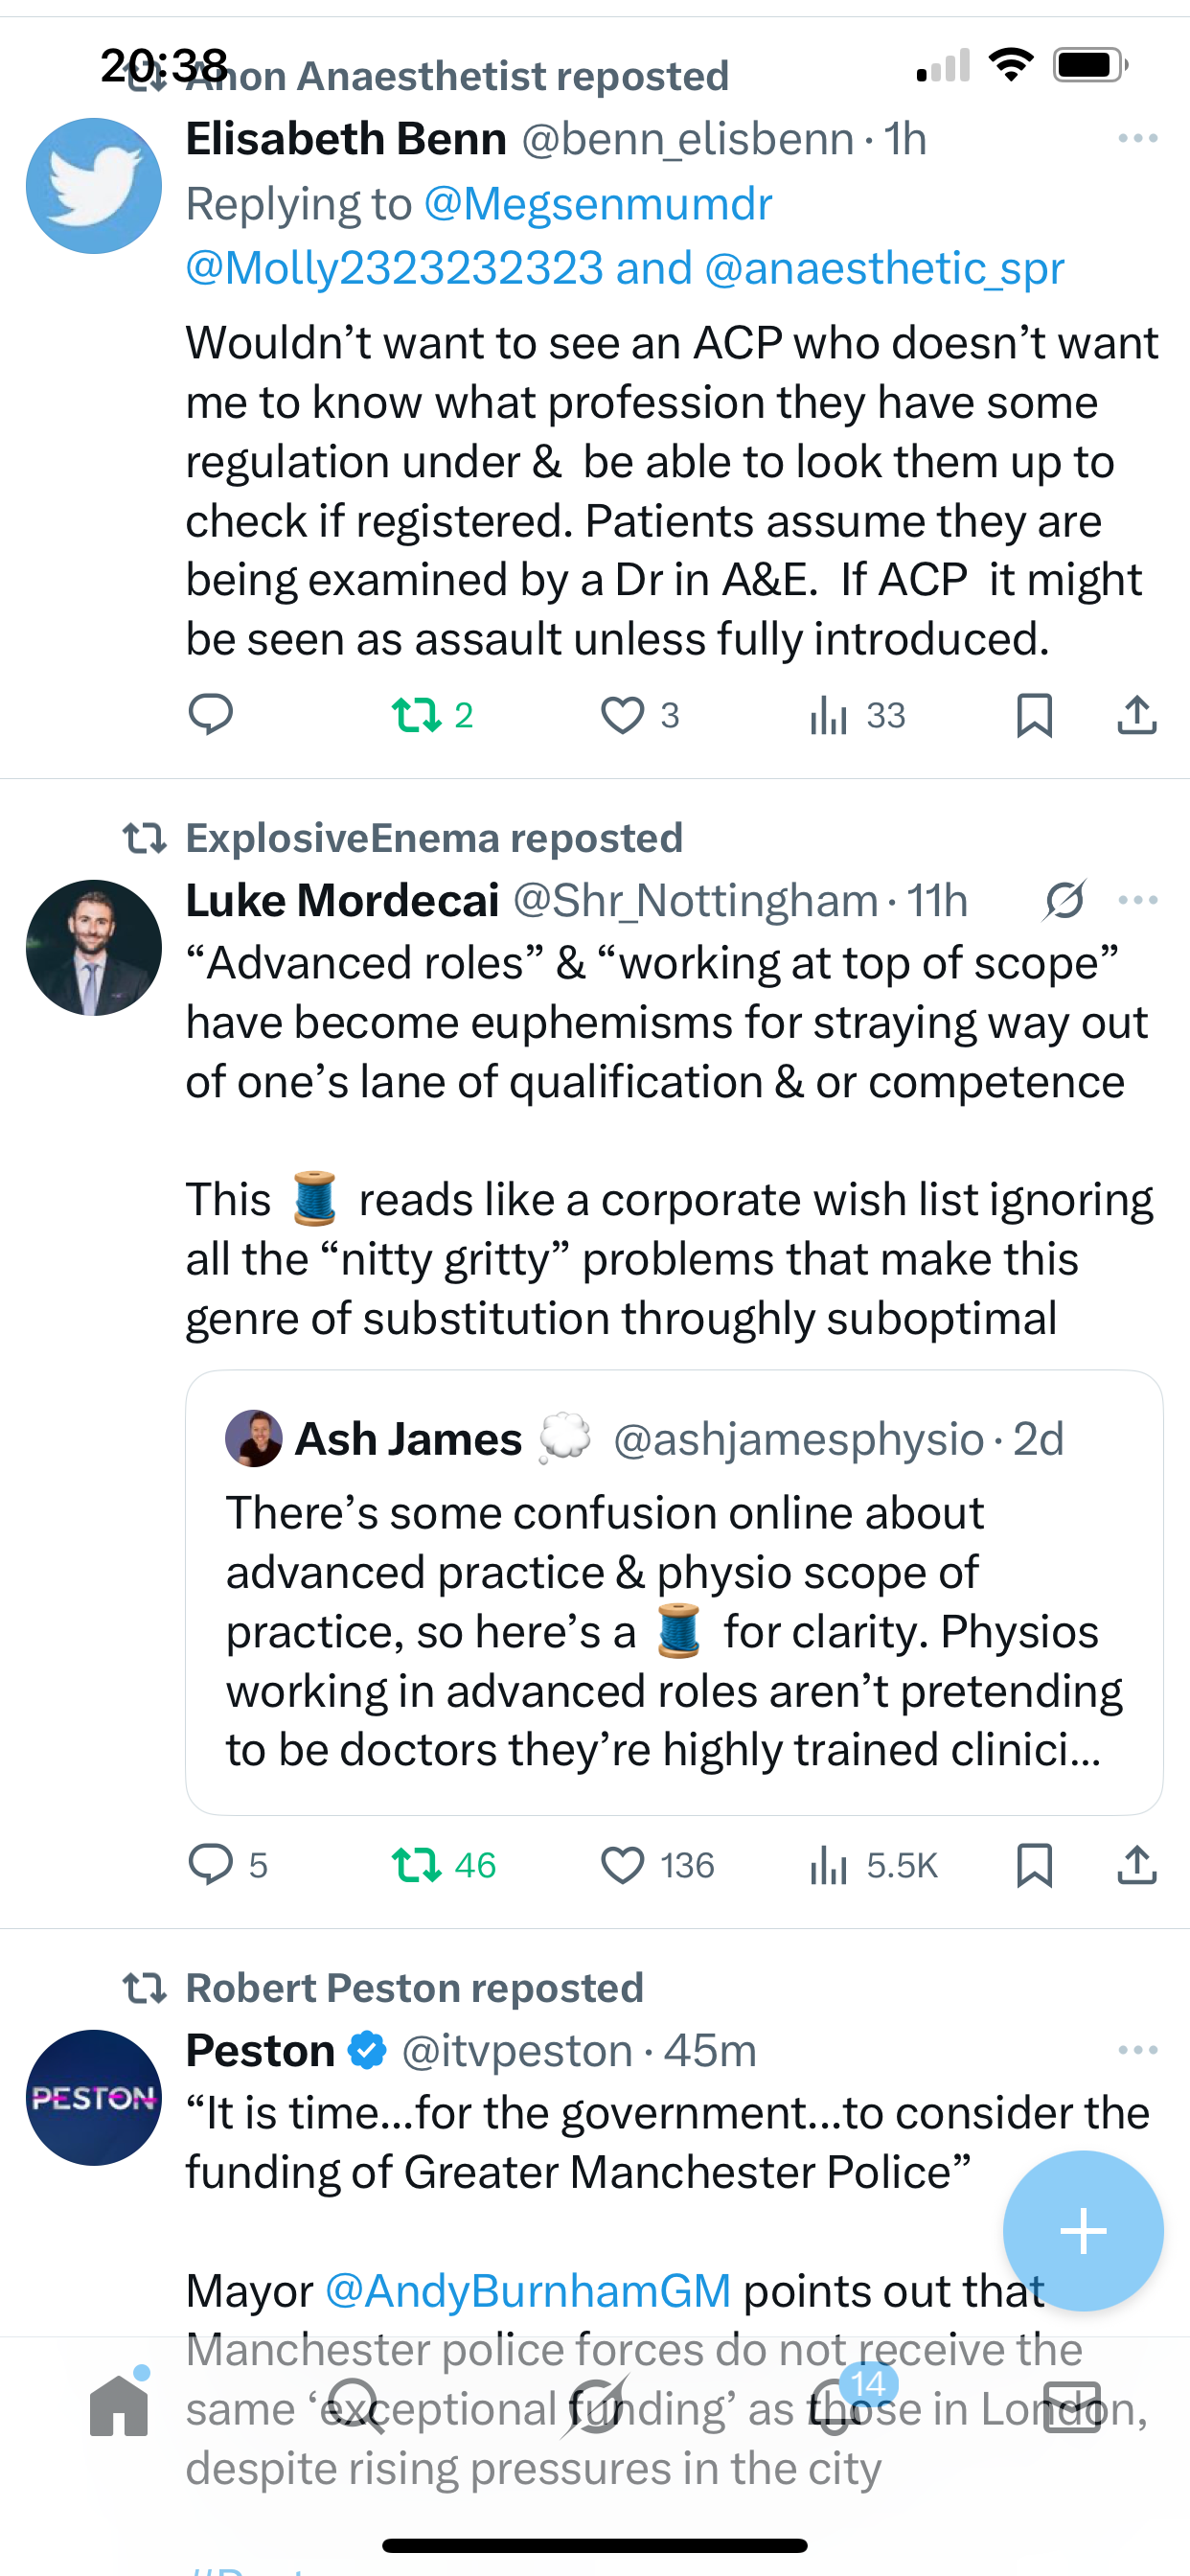Share Luke Mordecai's tweet
The height and width of the screenshot is (2576, 1190).
[1137, 1865]
